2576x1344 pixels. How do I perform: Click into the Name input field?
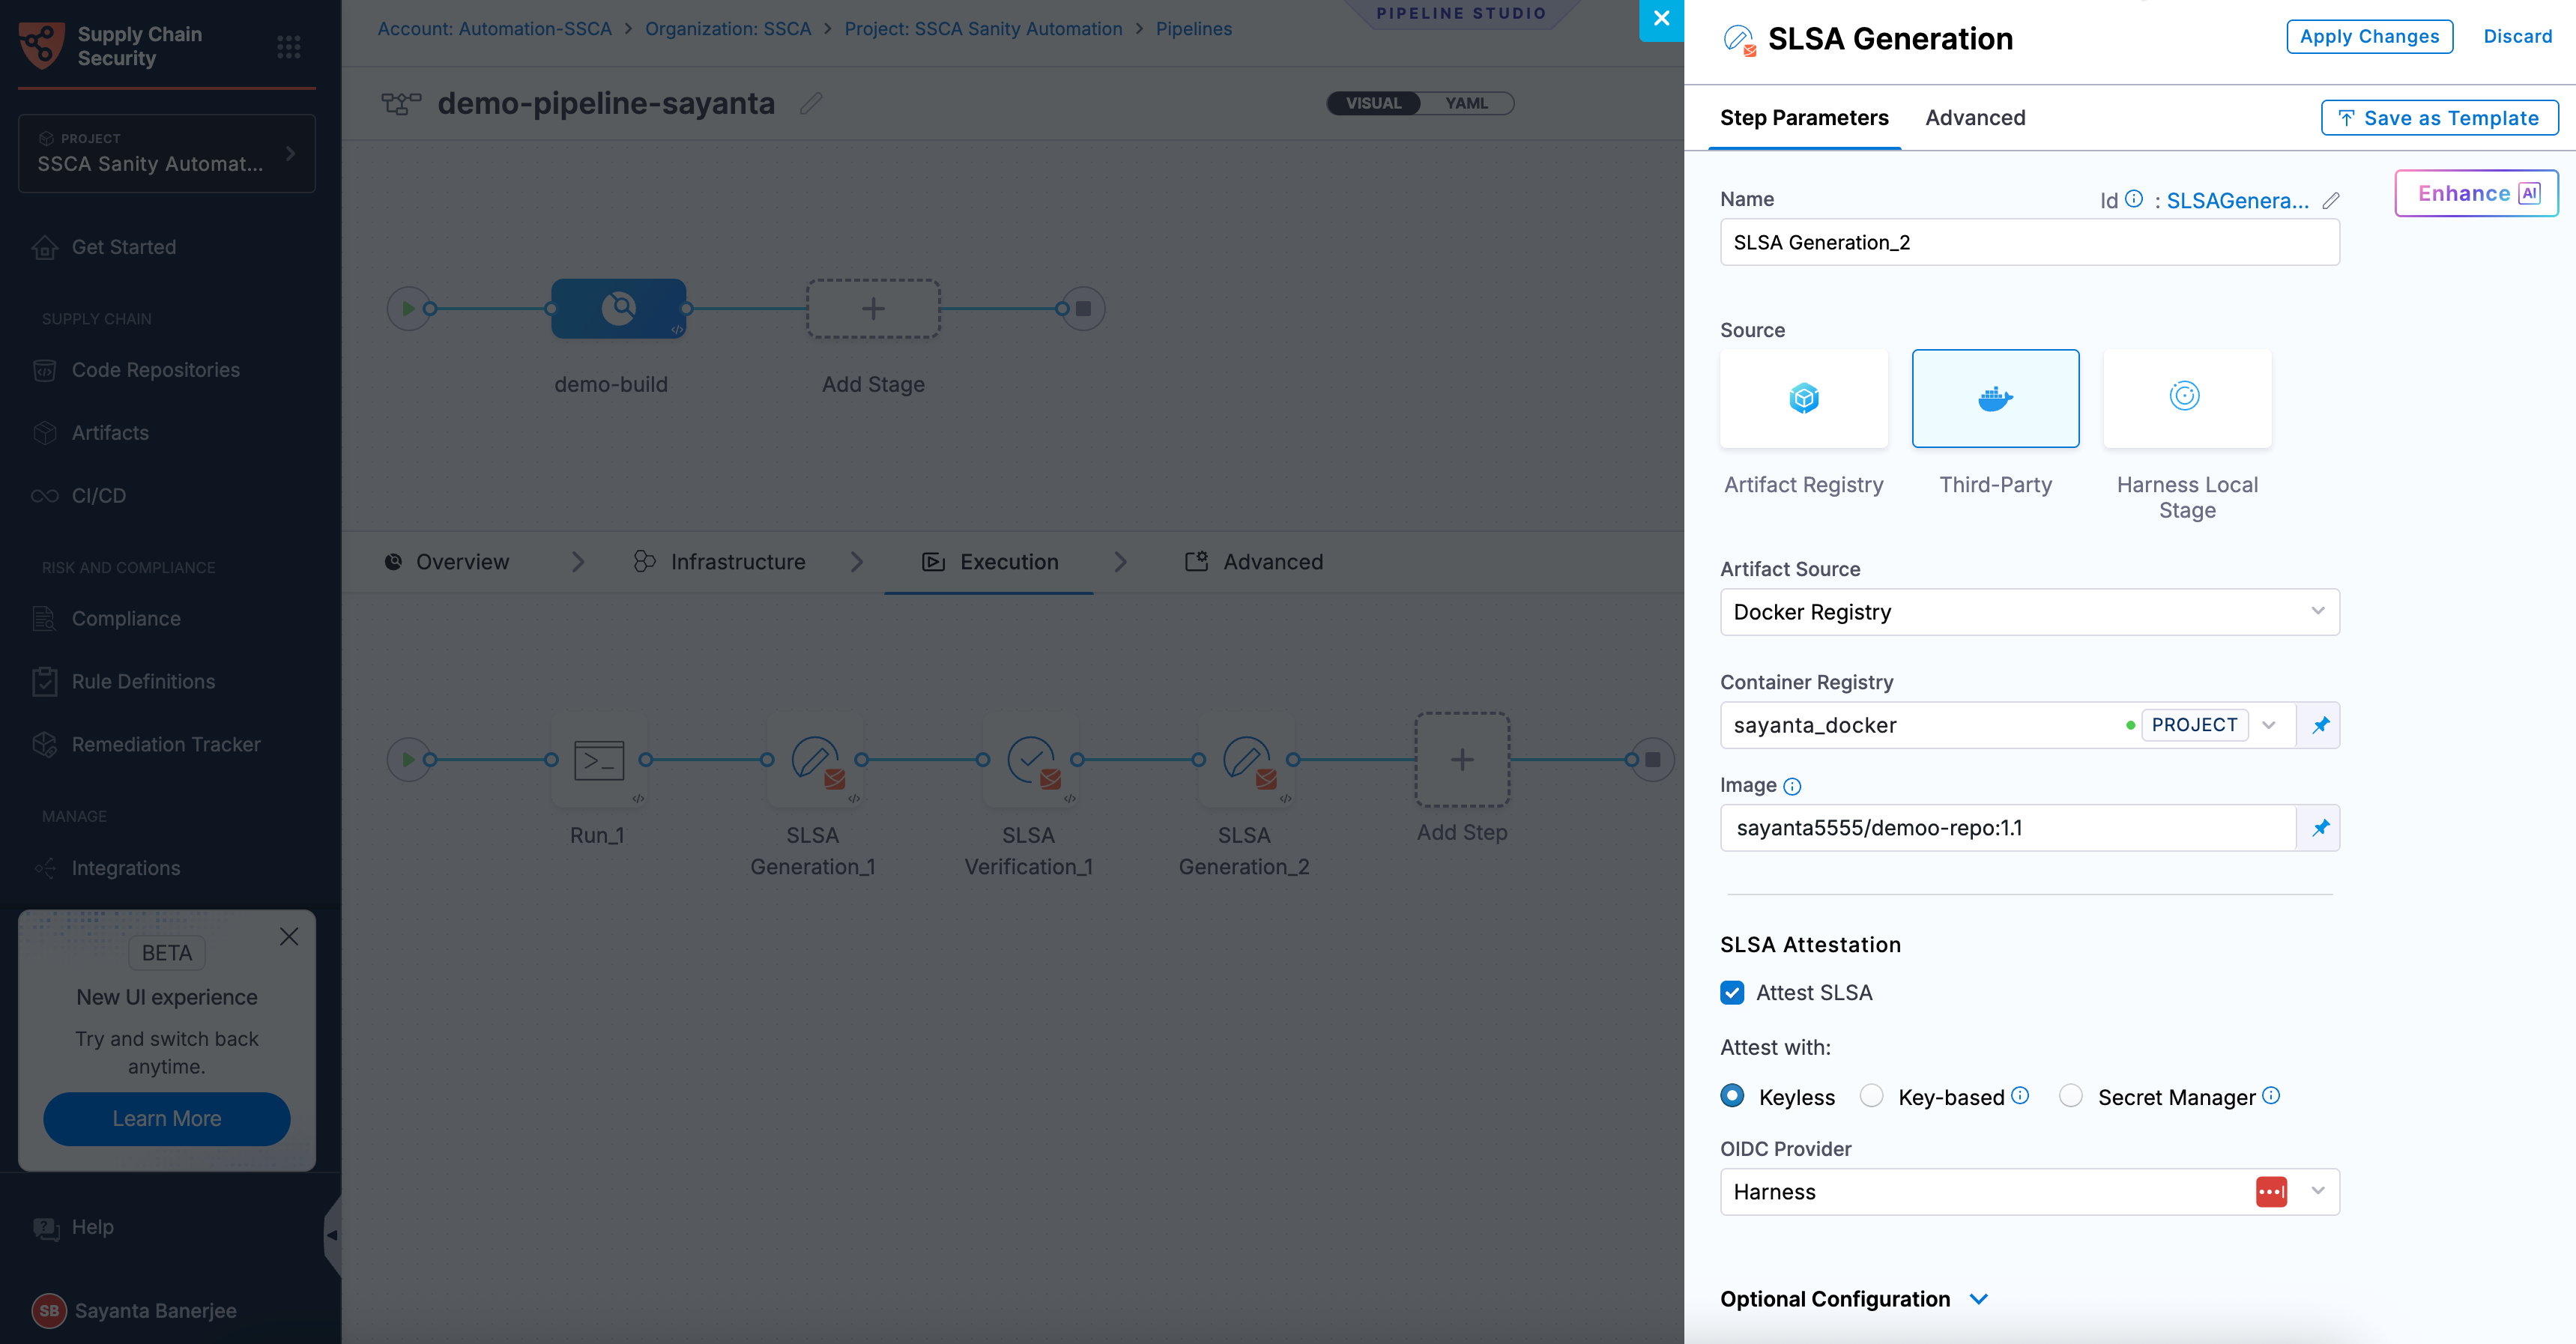pos(2029,242)
